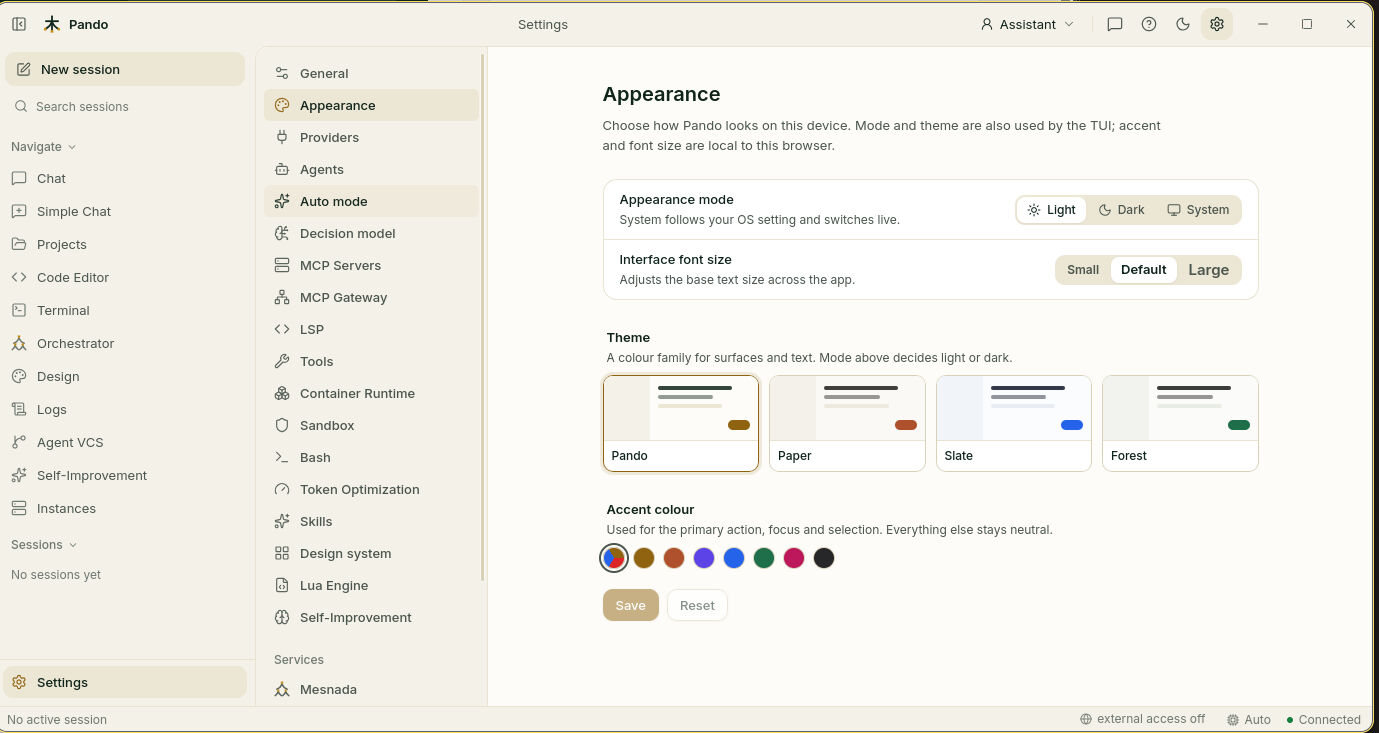Pick the pink accent colour
Image resolution: width=1379 pixels, height=733 pixels.
point(794,558)
